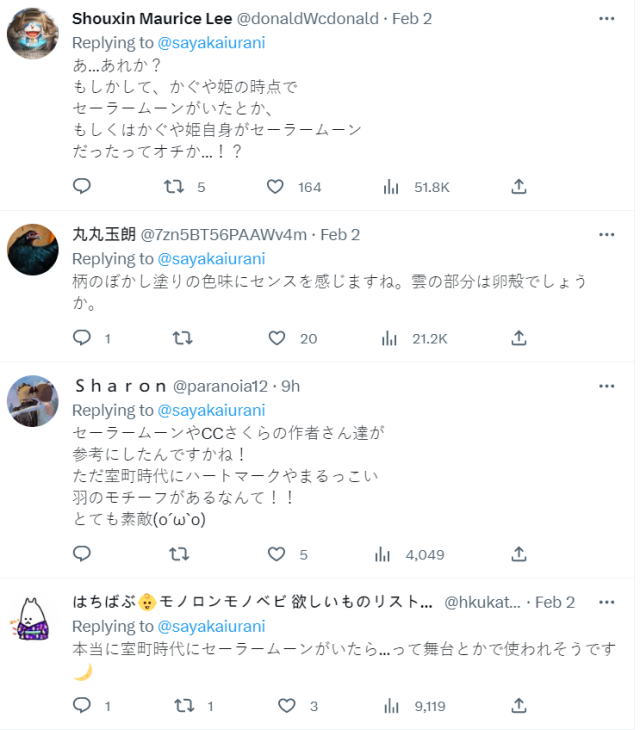Open more options on 丸丸玉朗's tweet
The height and width of the screenshot is (730, 640).
coord(607,235)
